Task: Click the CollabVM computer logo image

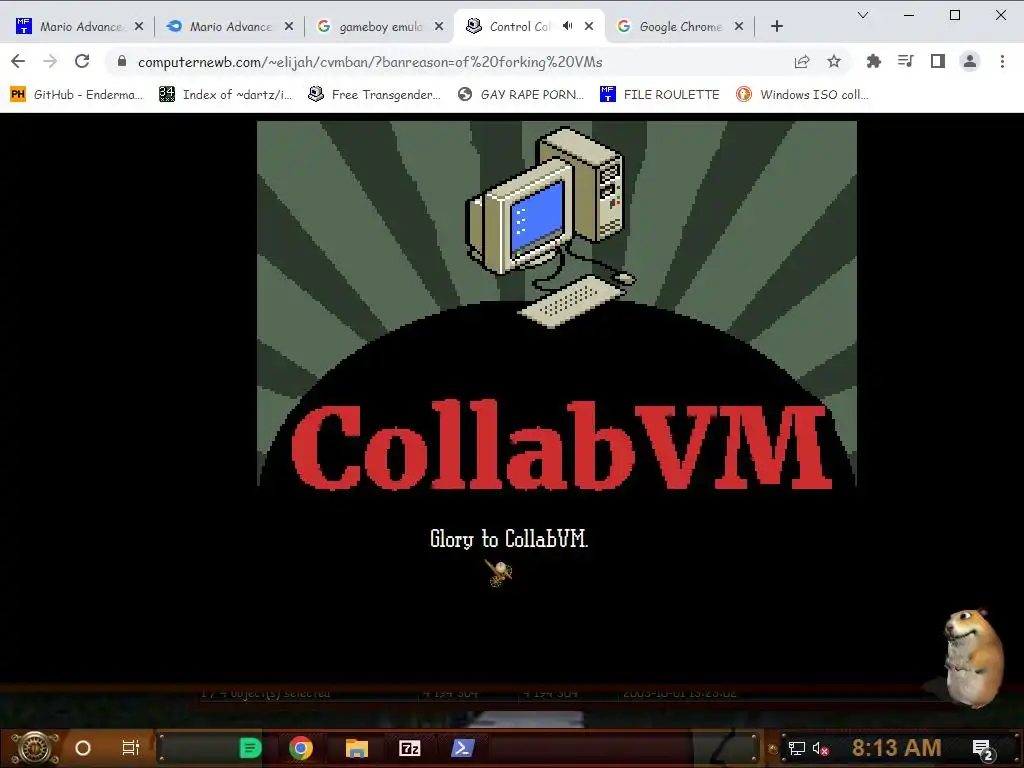Action: point(556,304)
